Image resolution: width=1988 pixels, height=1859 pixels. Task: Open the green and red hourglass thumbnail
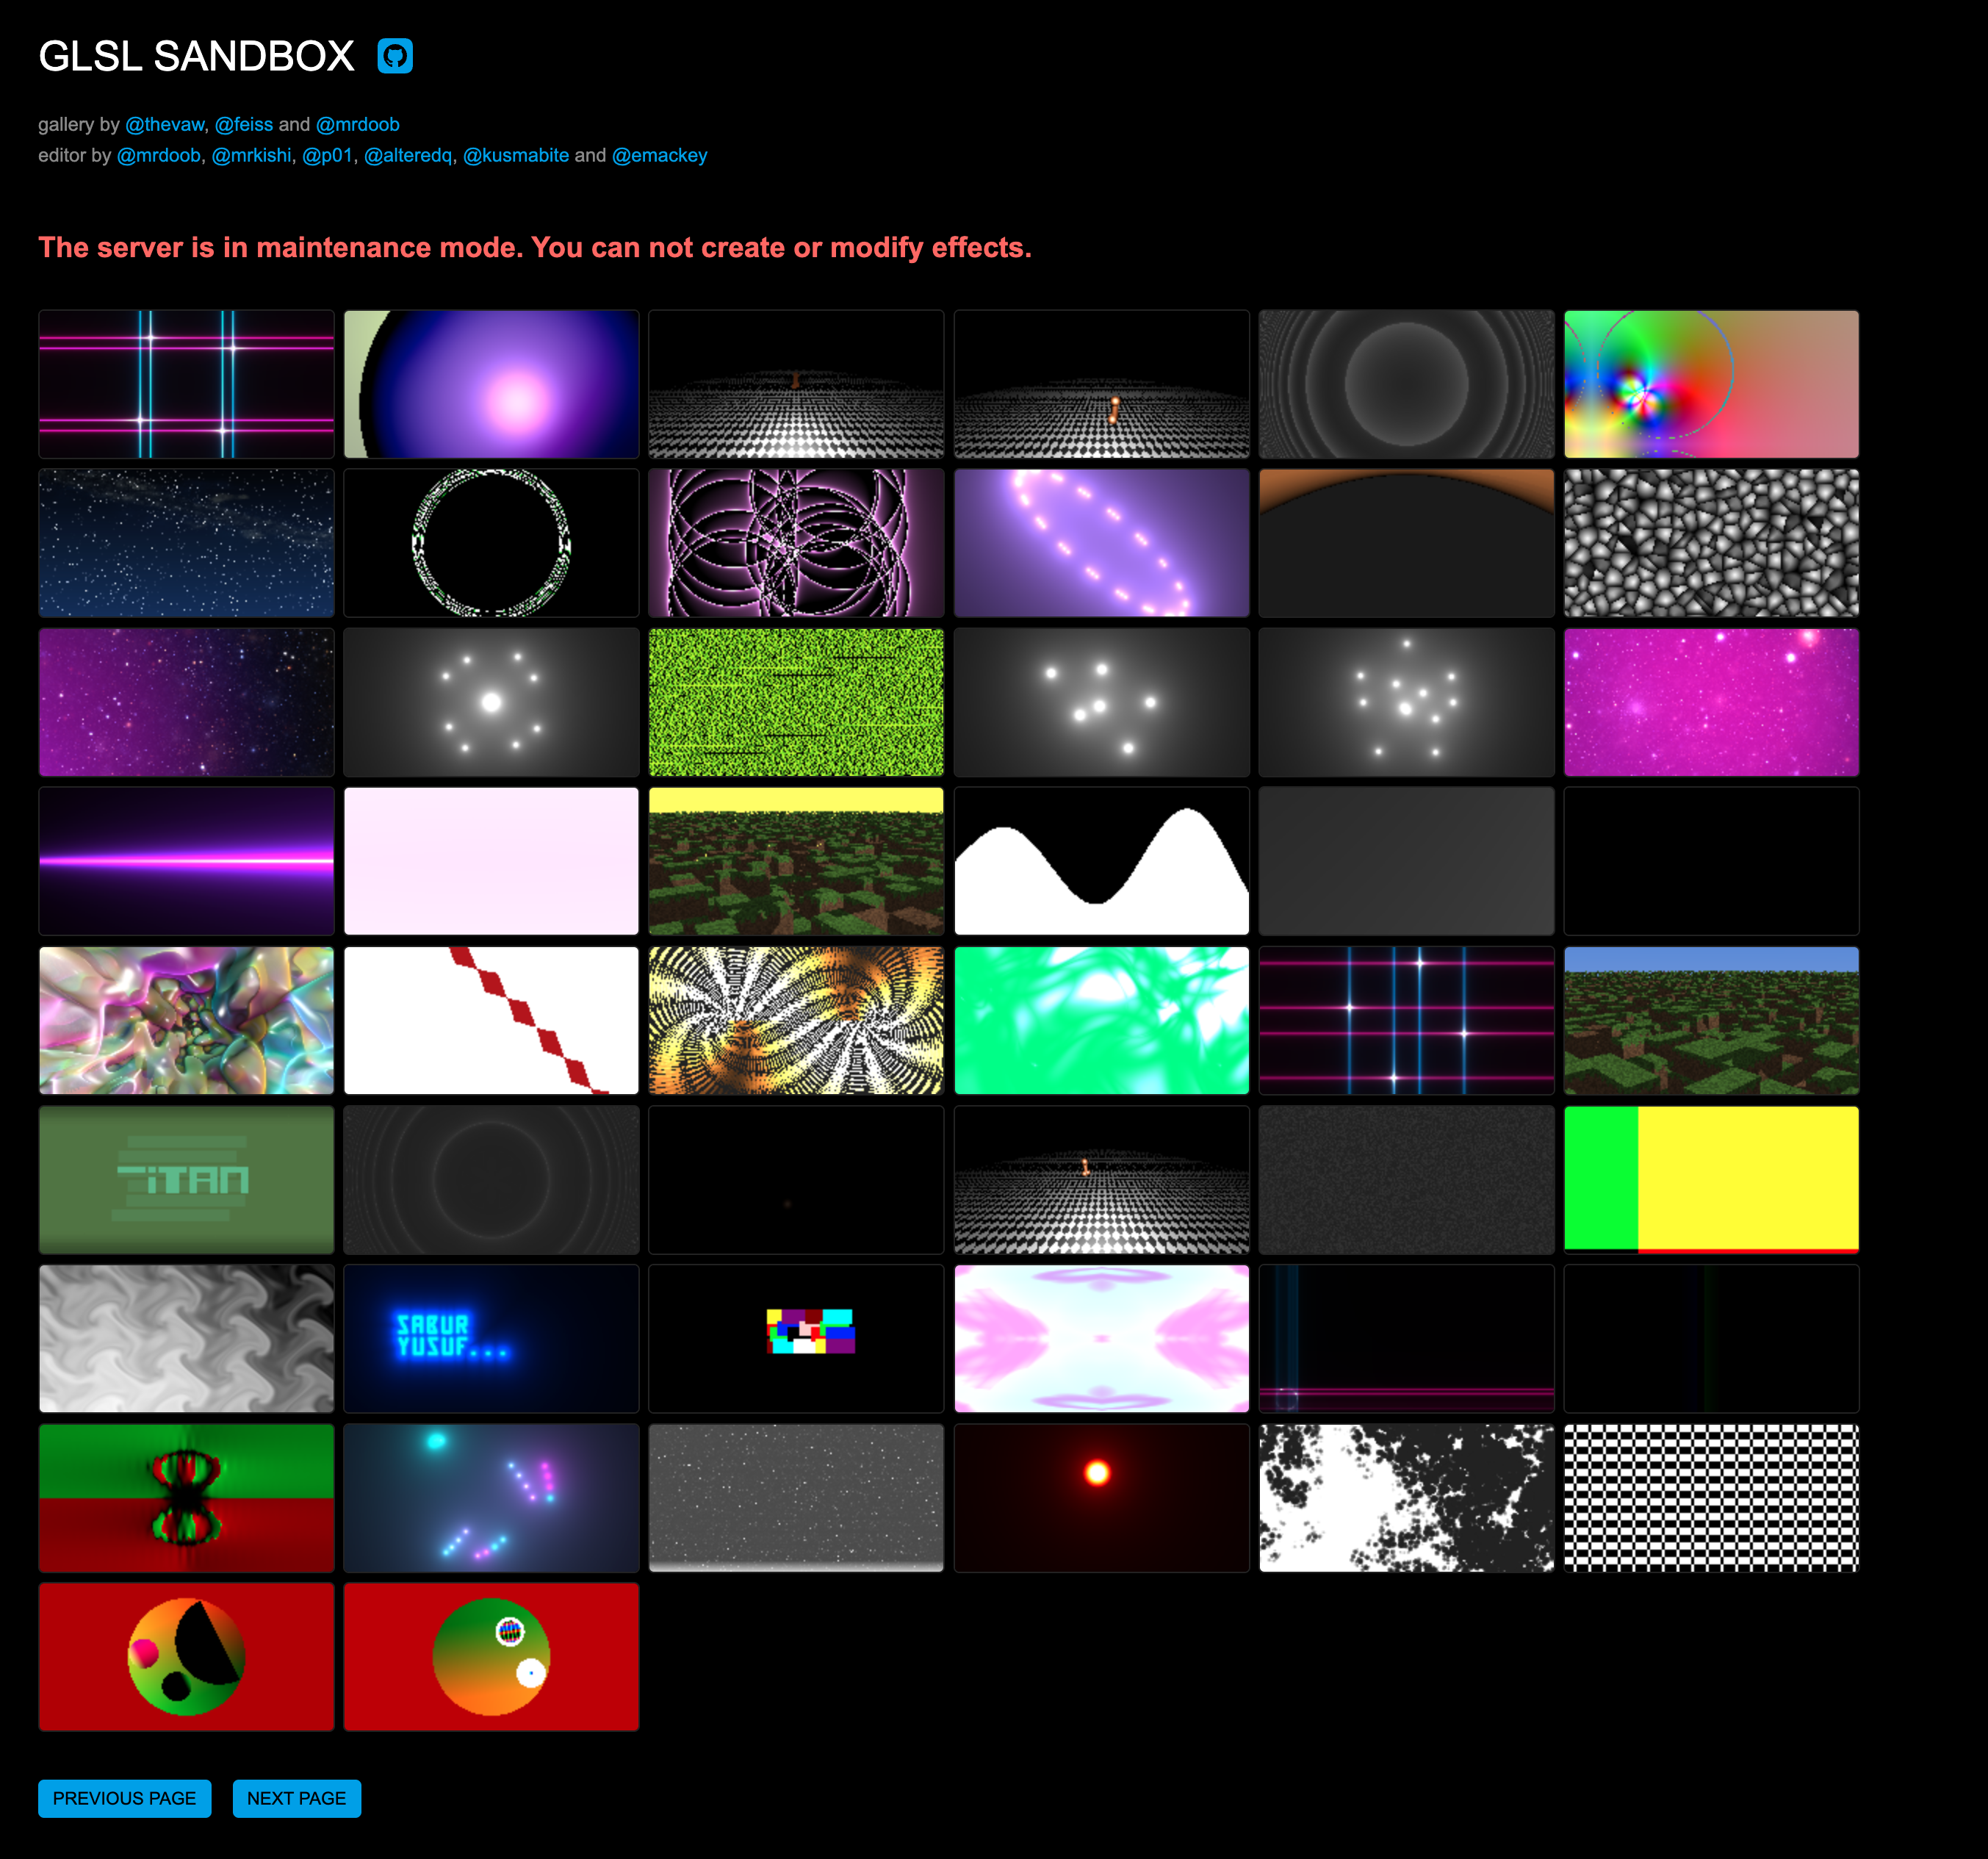coord(186,1497)
